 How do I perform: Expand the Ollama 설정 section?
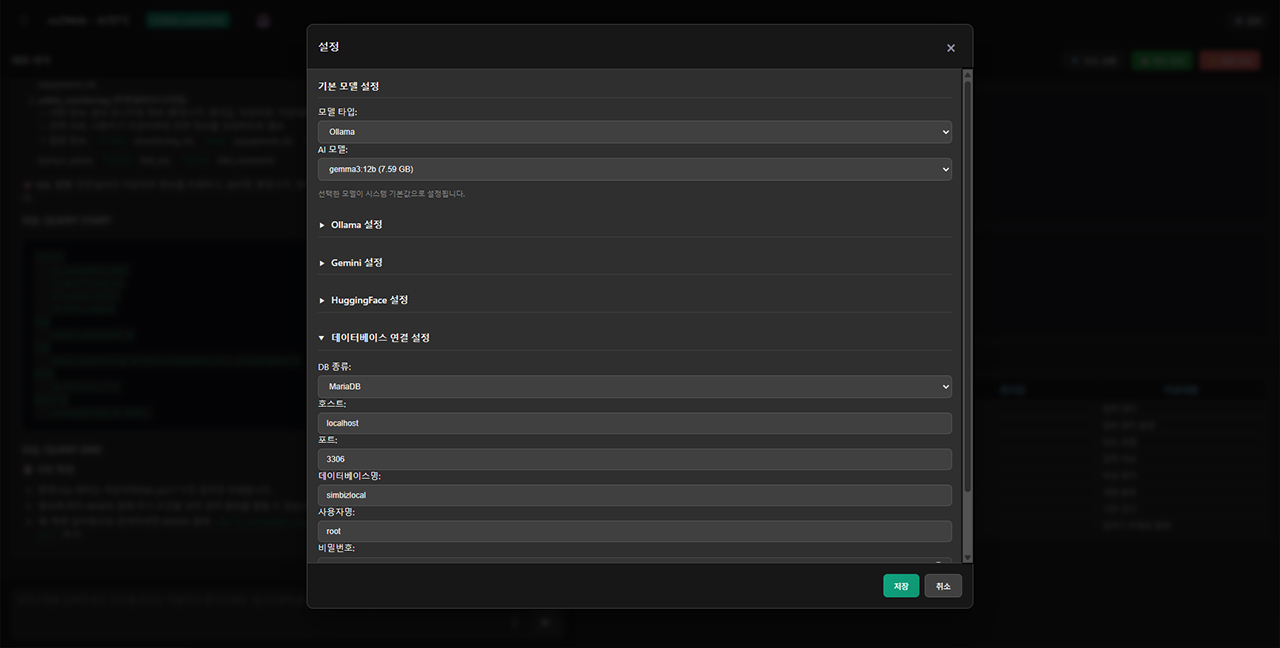click(x=356, y=225)
